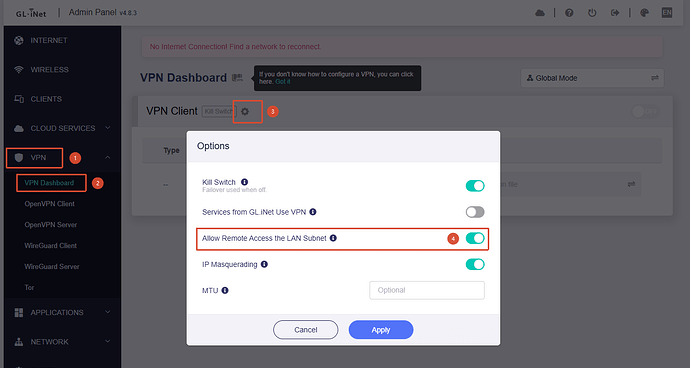Collapse the VPN menu chevron
690x368 pixels.
click(107, 158)
